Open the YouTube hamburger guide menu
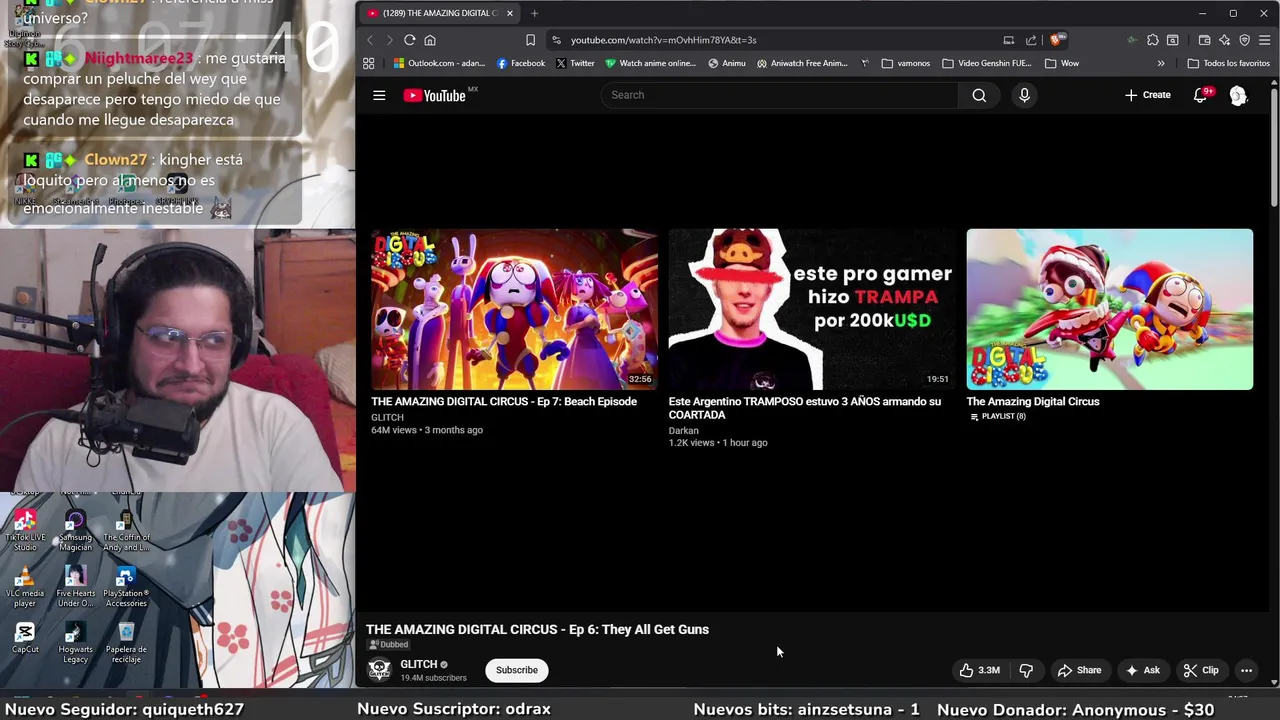 pos(379,95)
